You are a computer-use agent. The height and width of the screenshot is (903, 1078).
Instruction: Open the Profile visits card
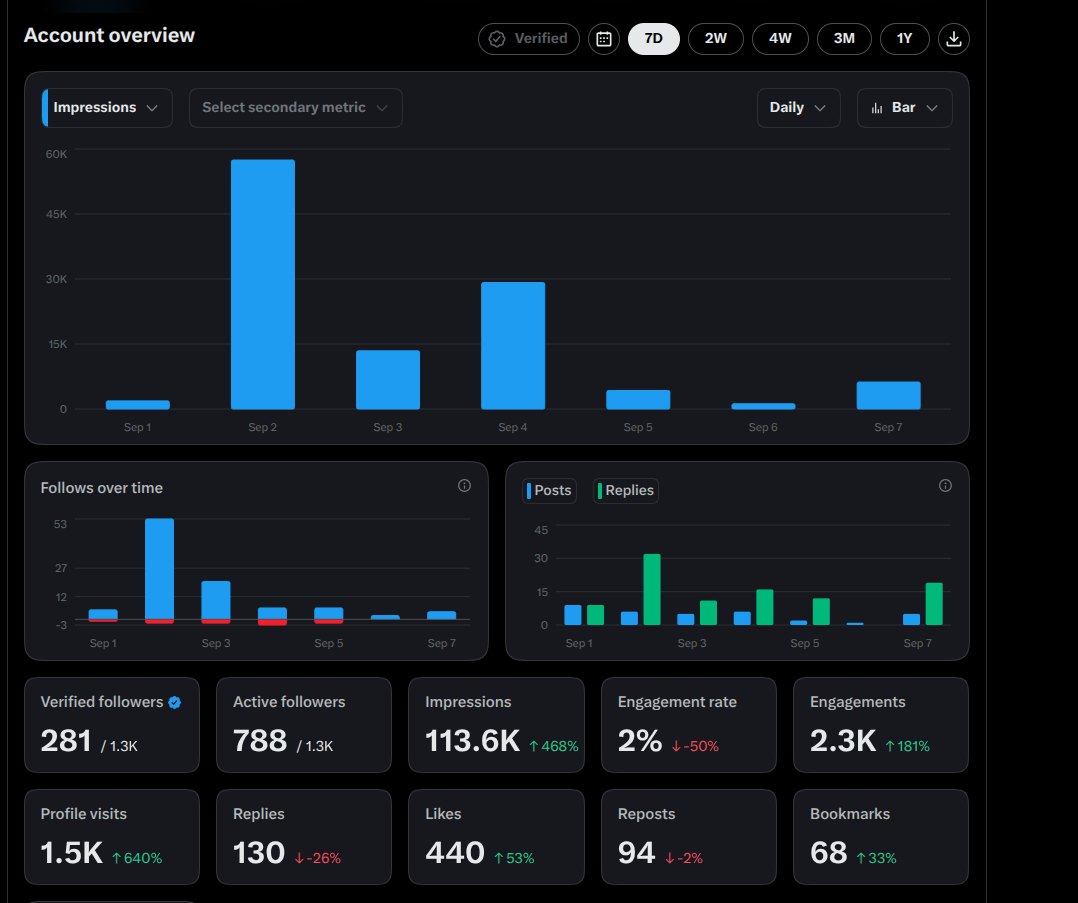click(x=112, y=837)
